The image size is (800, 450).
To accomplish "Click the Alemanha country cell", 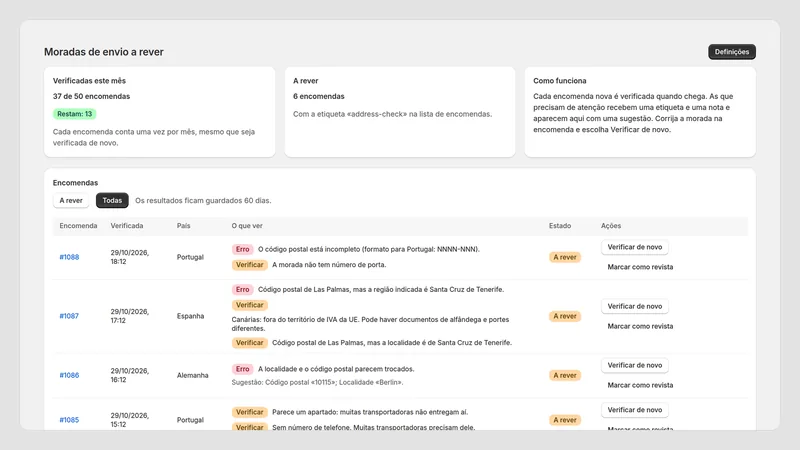I will [192, 375].
